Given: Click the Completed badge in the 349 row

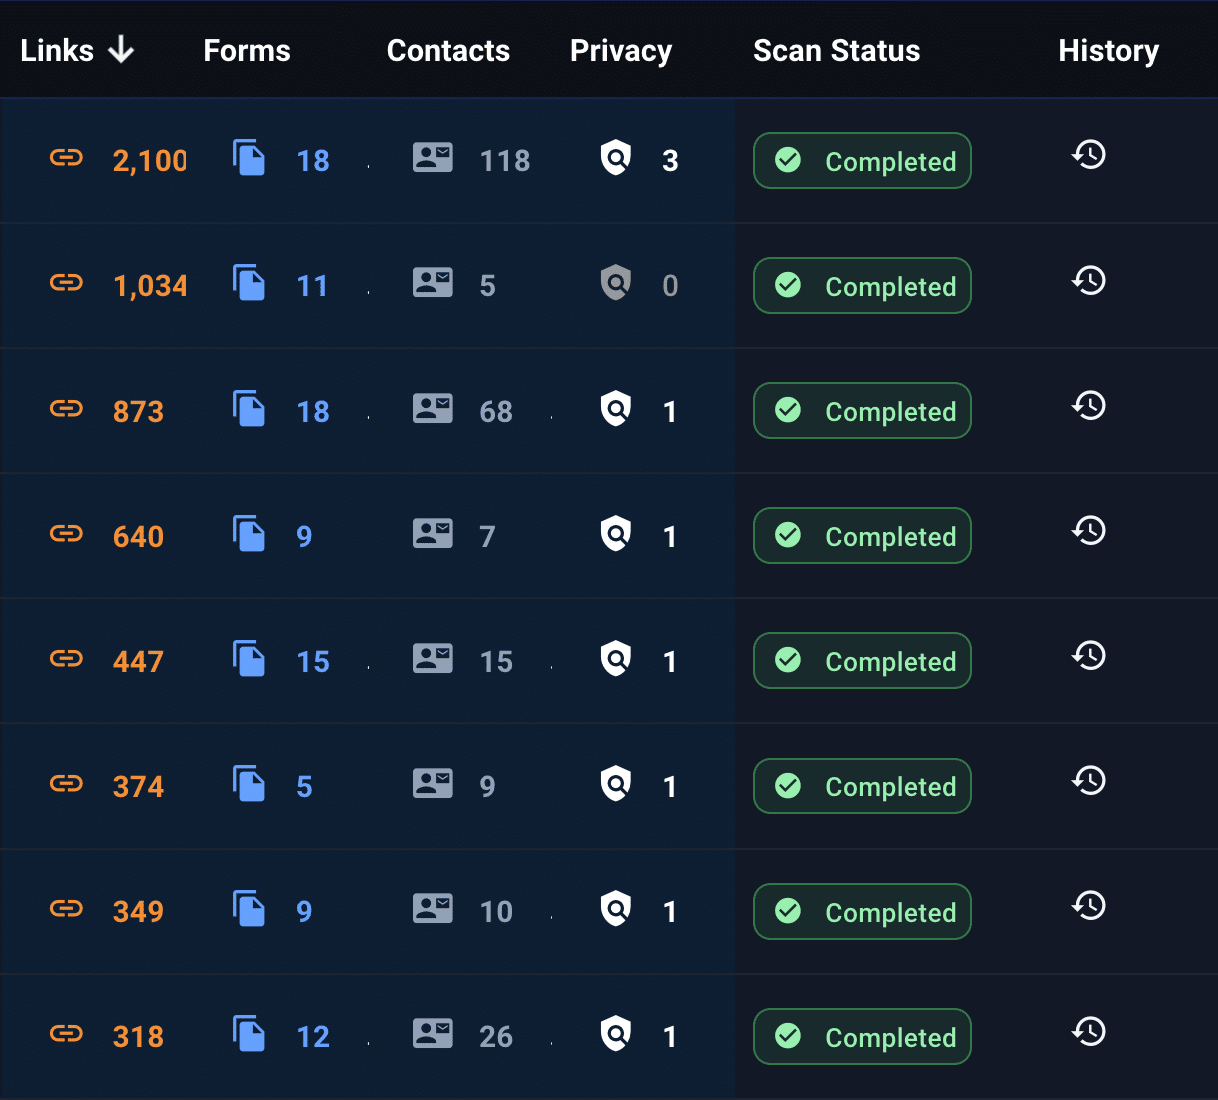Looking at the screenshot, I should 862,912.
